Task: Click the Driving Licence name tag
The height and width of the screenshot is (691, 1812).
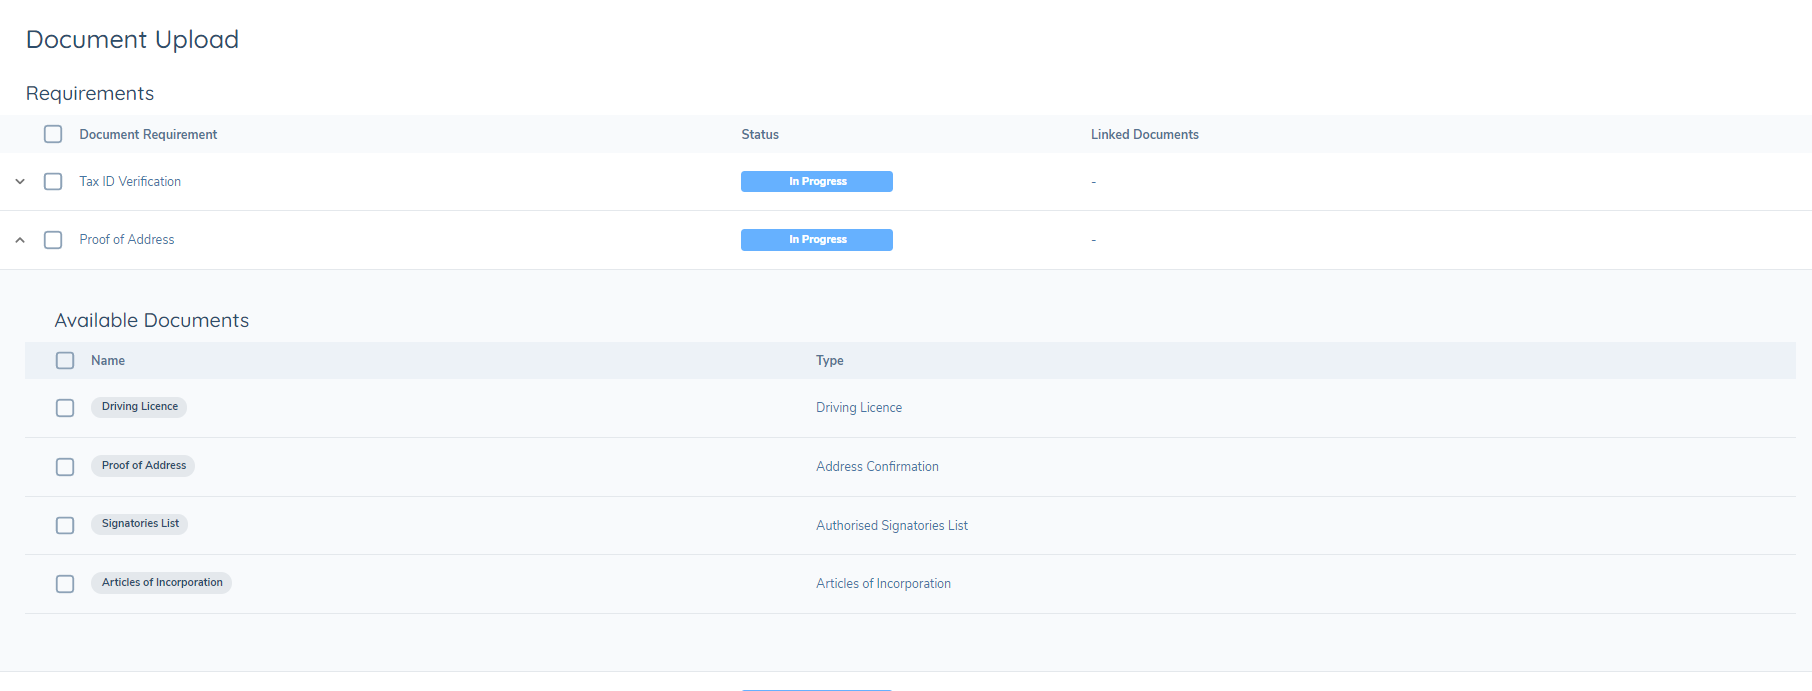Action: tap(139, 407)
